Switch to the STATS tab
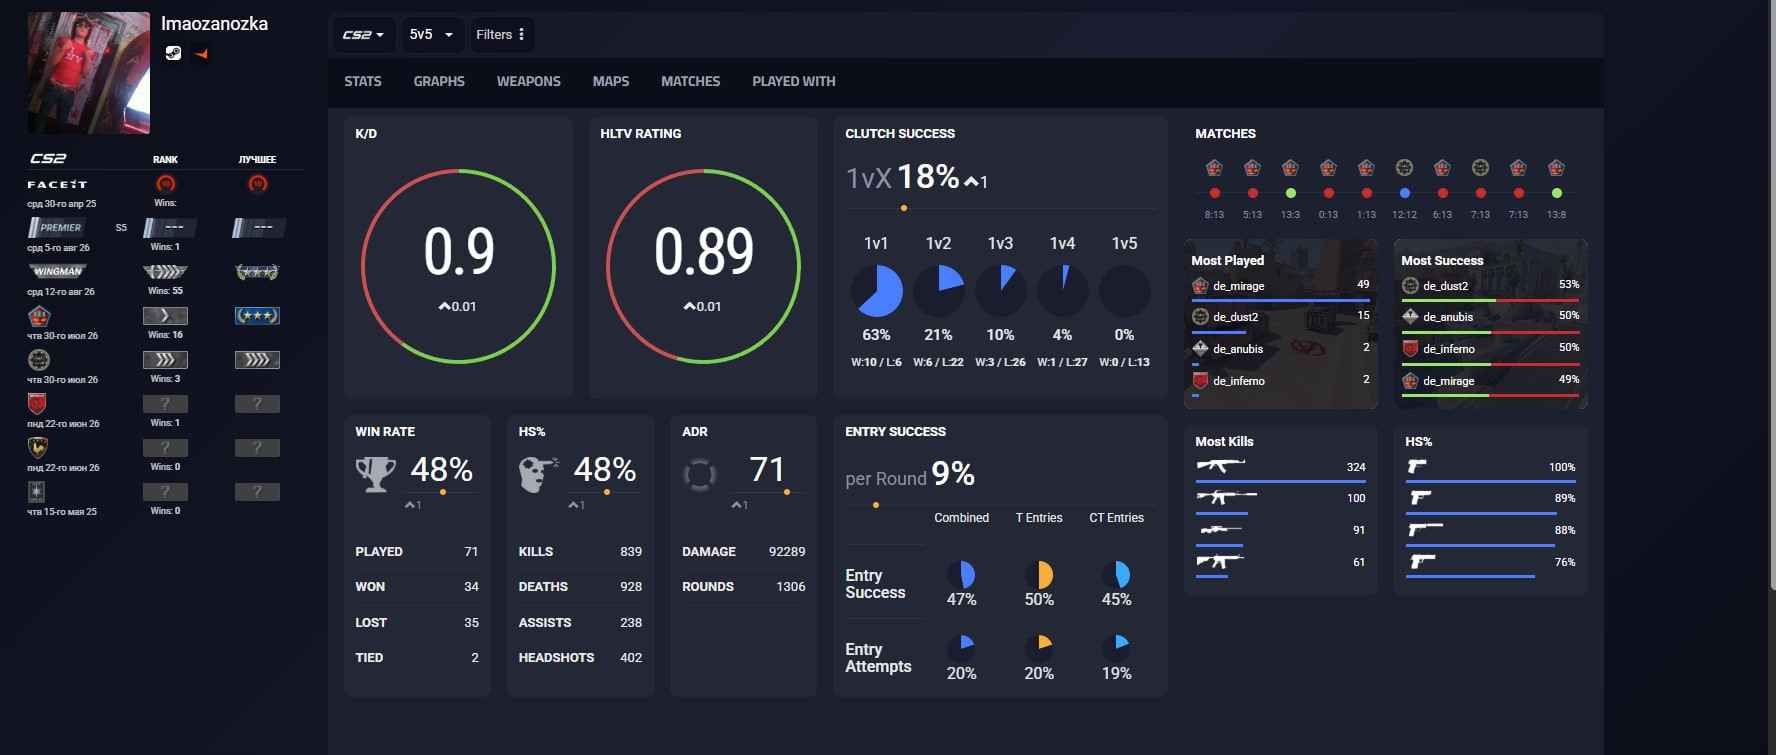Viewport: 1776px width, 755px height. coord(363,81)
